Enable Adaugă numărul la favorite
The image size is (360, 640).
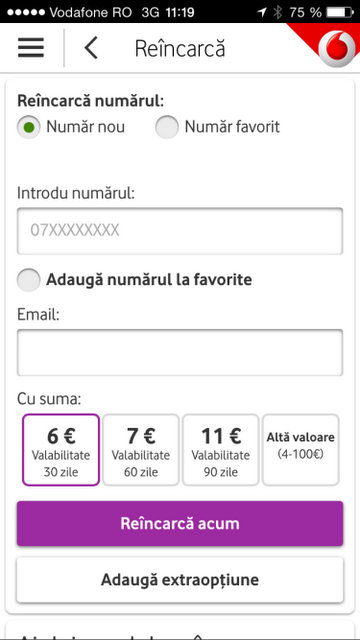(29, 280)
